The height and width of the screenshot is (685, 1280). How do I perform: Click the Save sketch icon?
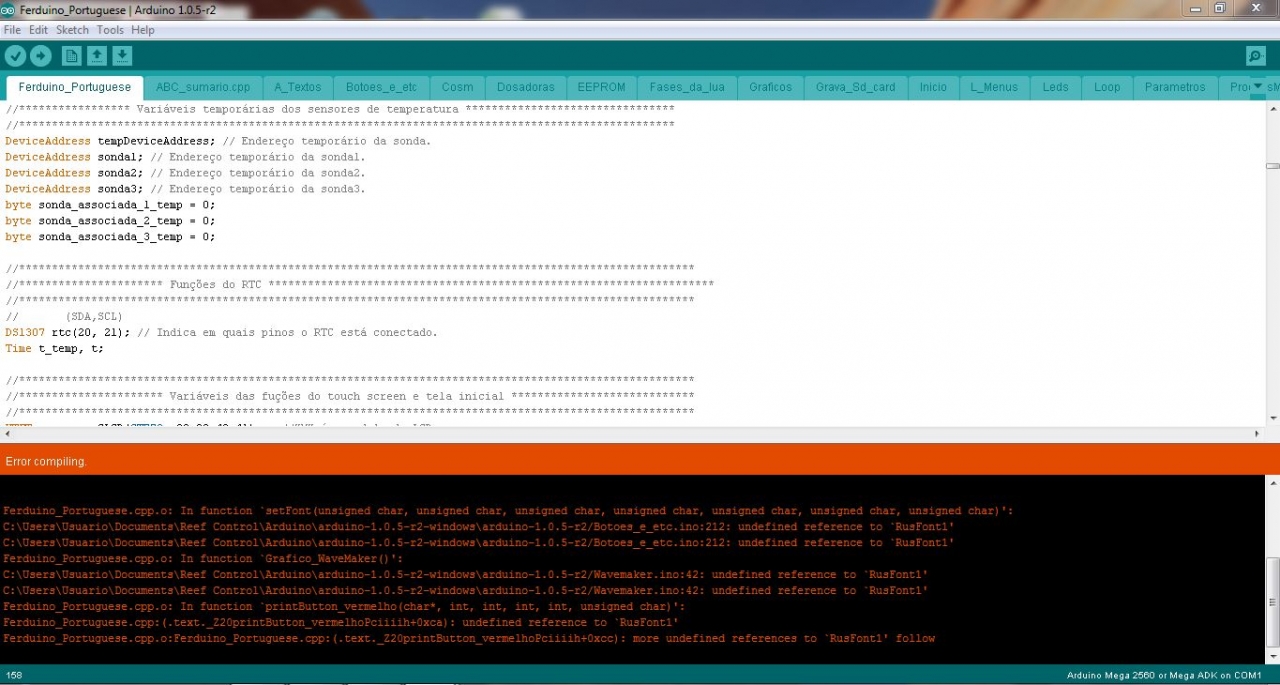pos(122,56)
